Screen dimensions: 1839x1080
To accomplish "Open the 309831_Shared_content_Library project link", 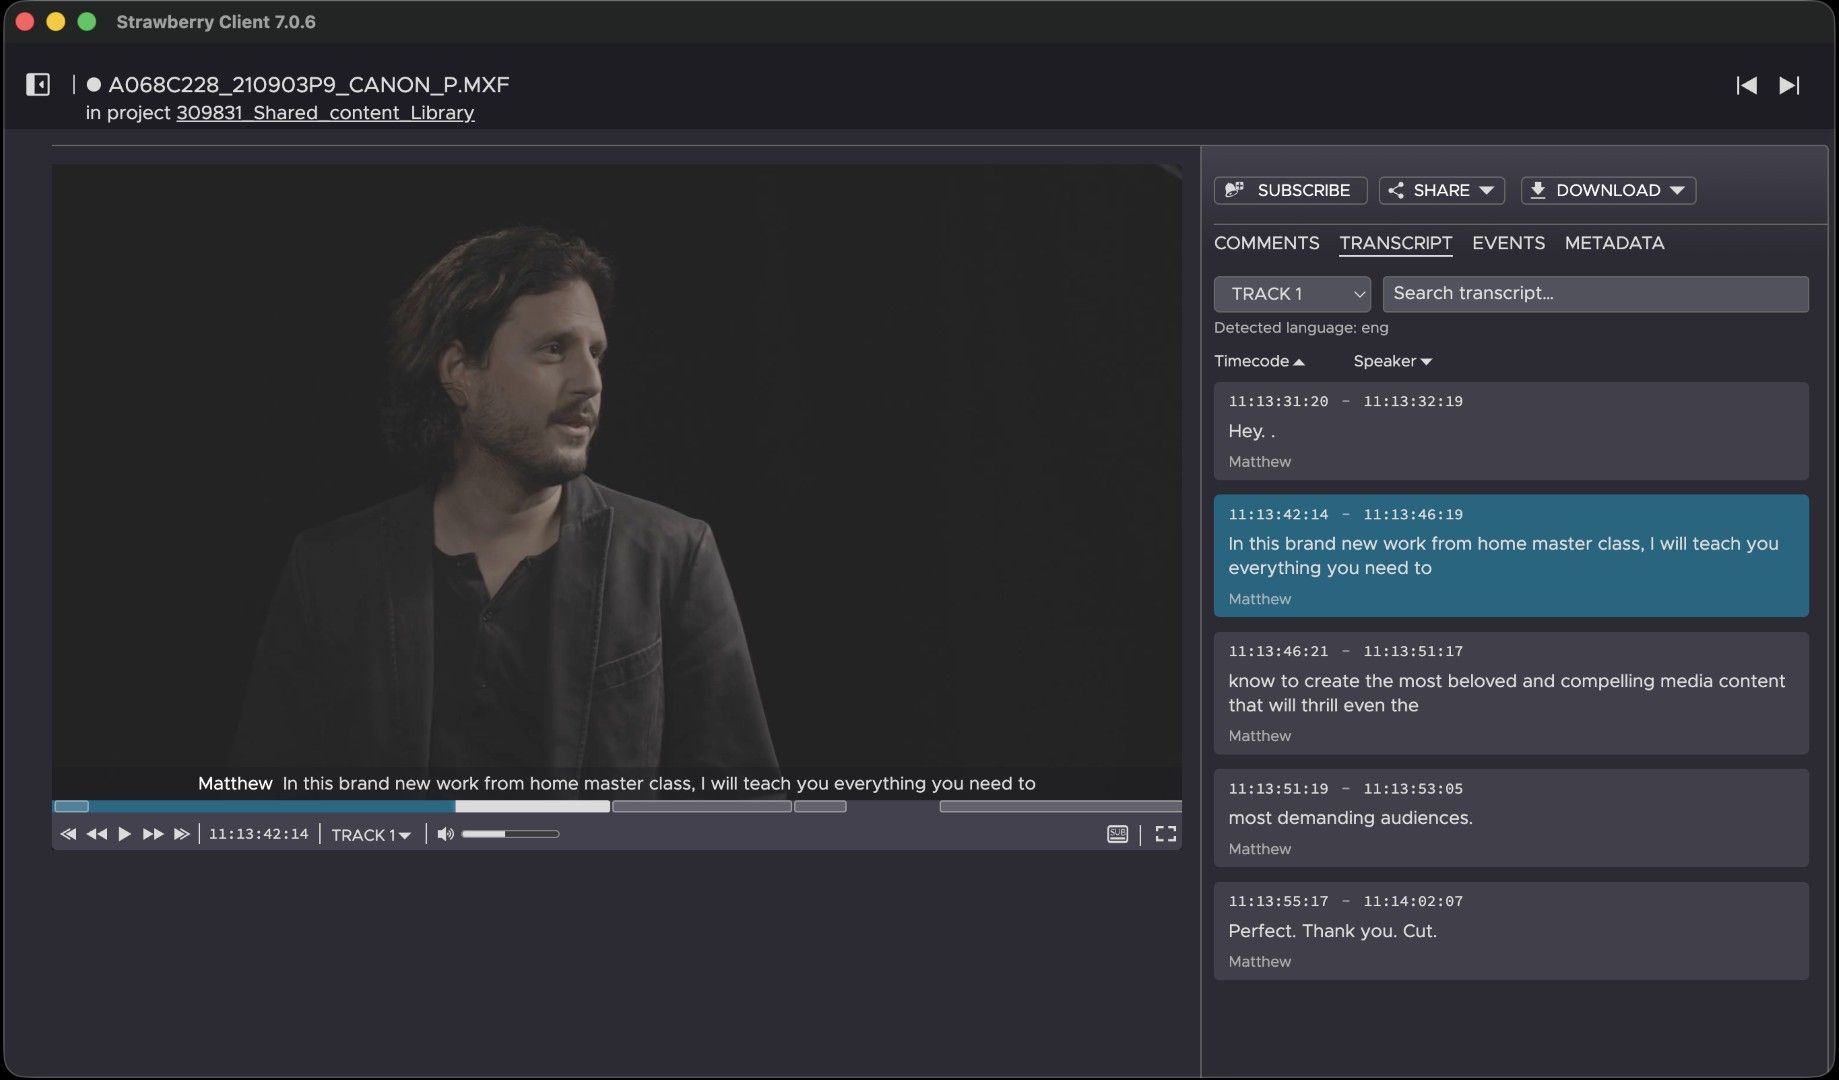I will (325, 113).
